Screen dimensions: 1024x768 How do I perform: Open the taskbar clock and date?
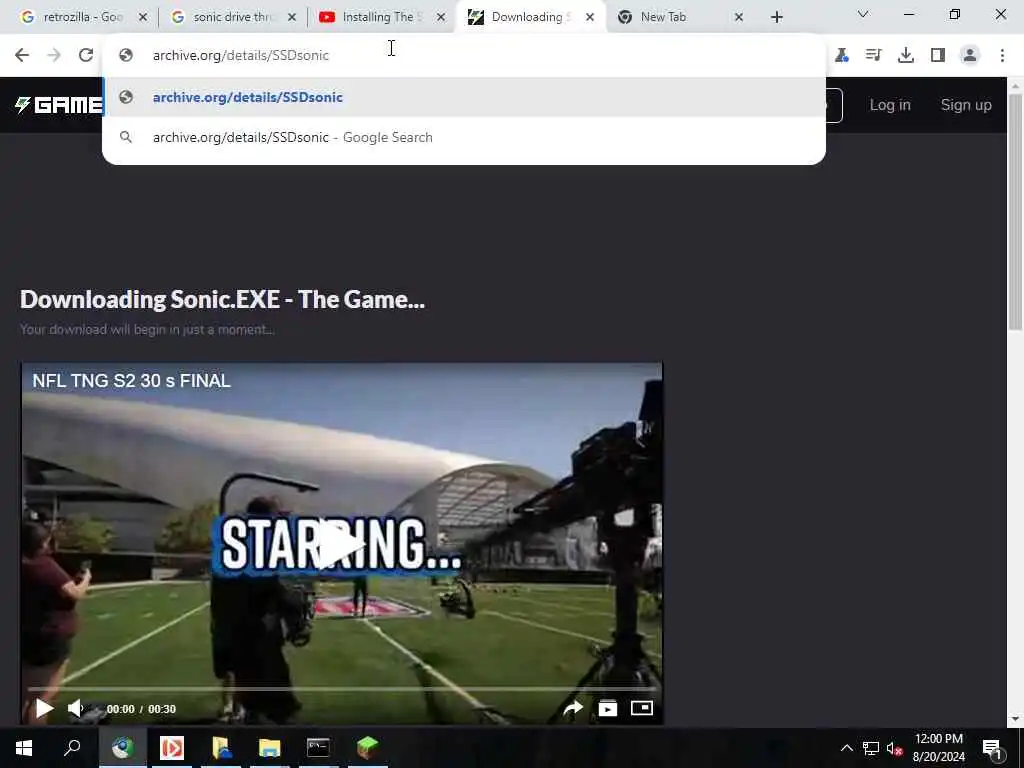coord(938,748)
